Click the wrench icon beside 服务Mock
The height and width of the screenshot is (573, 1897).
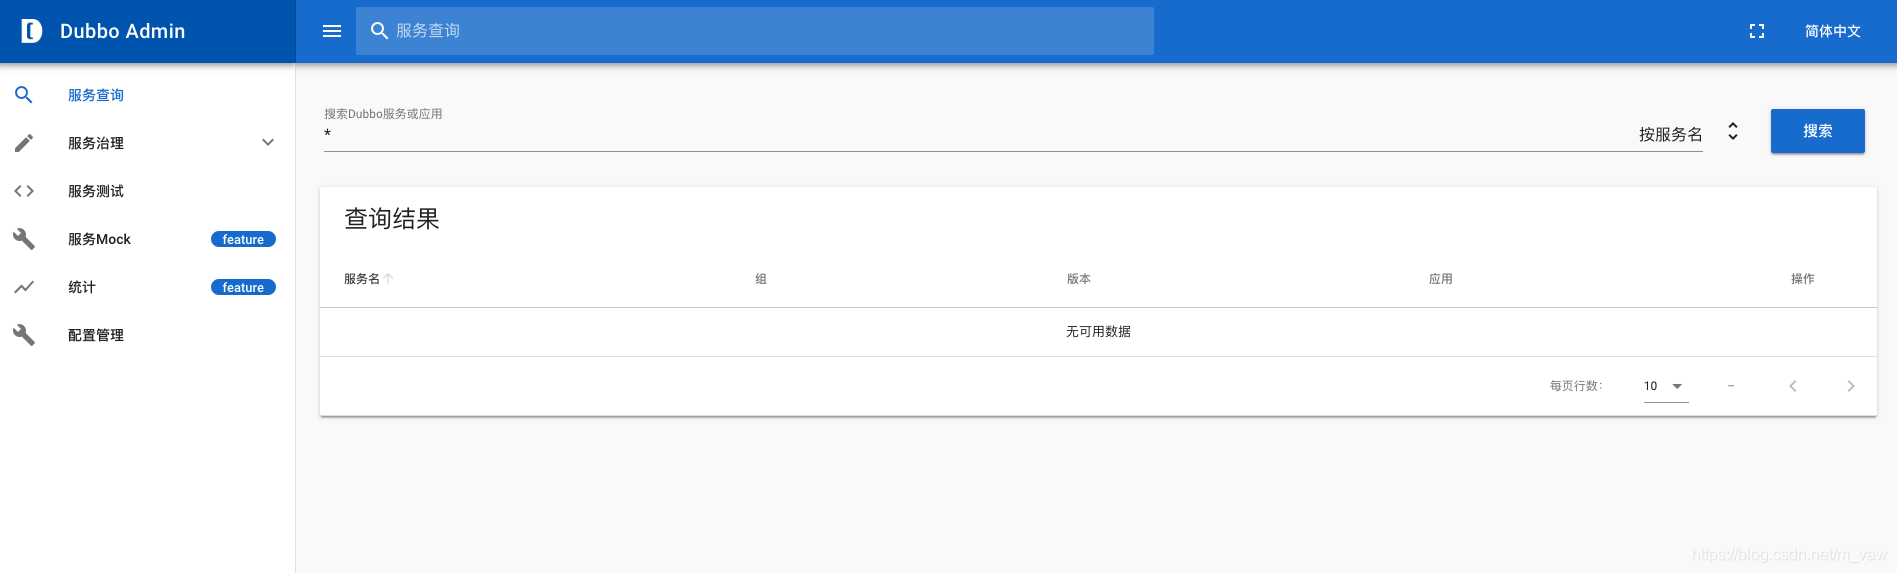pyautogui.click(x=24, y=239)
